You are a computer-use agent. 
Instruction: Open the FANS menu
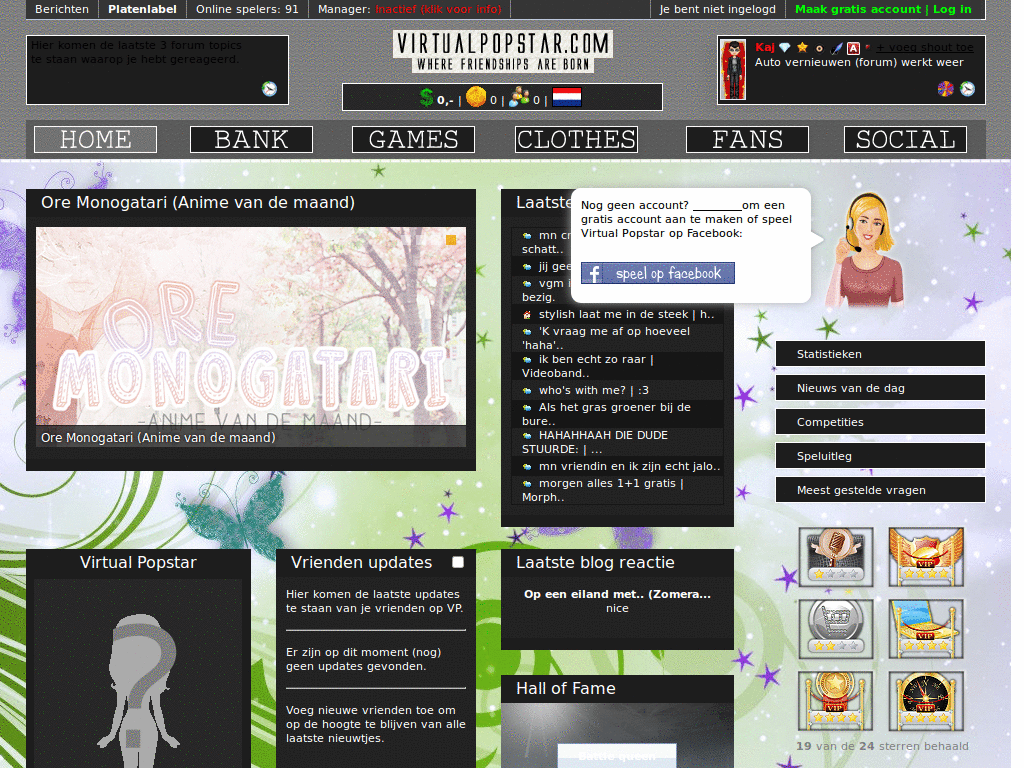tap(747, 139)
